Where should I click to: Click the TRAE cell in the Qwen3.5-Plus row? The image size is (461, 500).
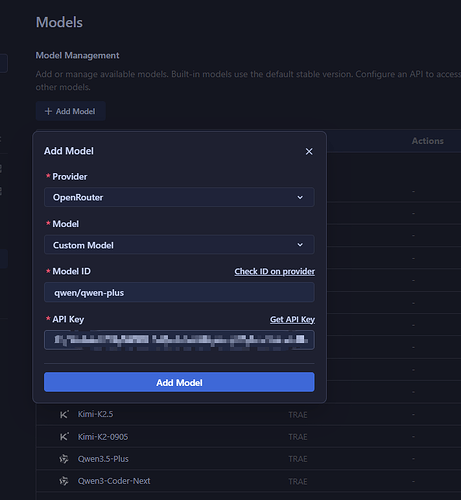298,459
